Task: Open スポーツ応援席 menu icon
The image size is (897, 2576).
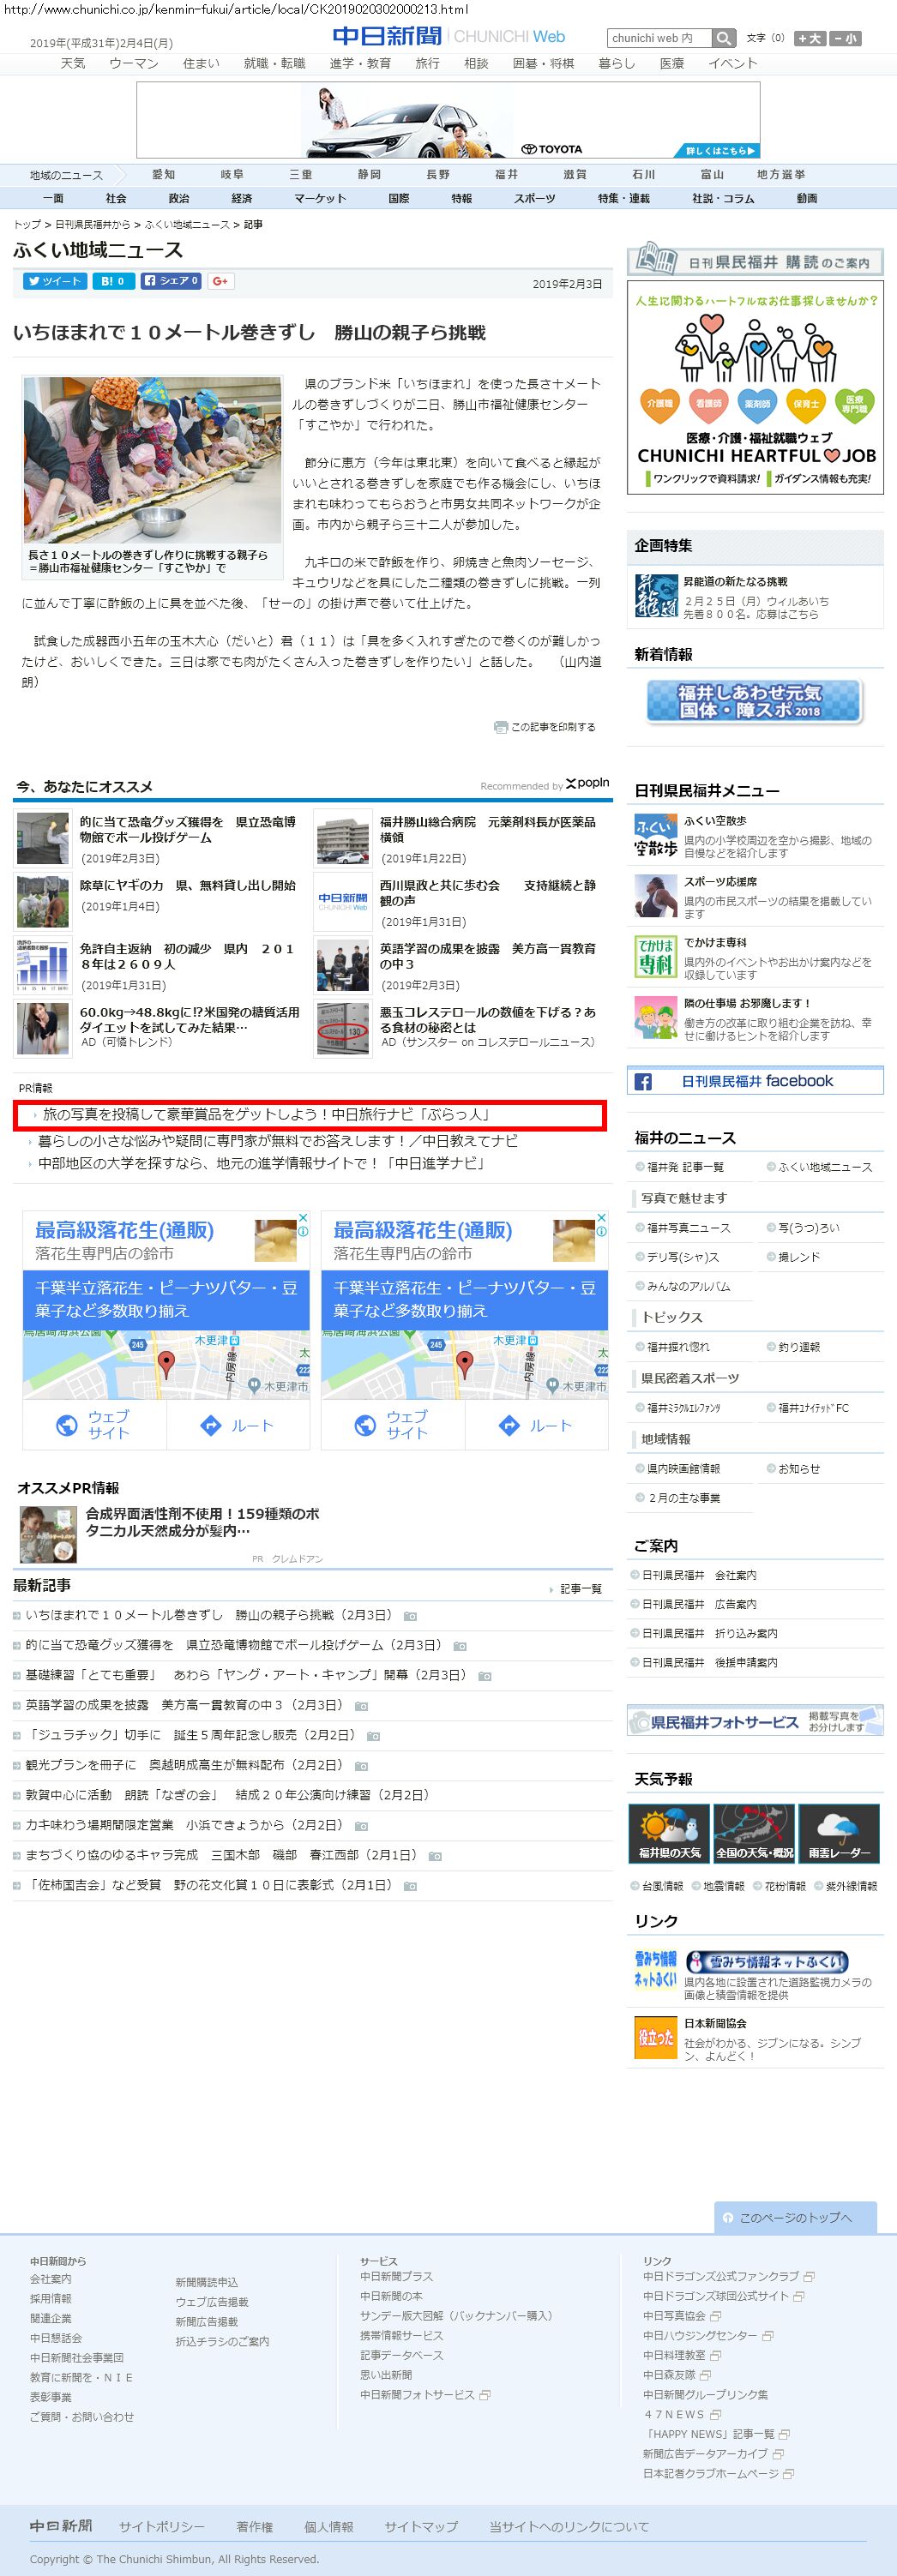Action: pos(656,897)
